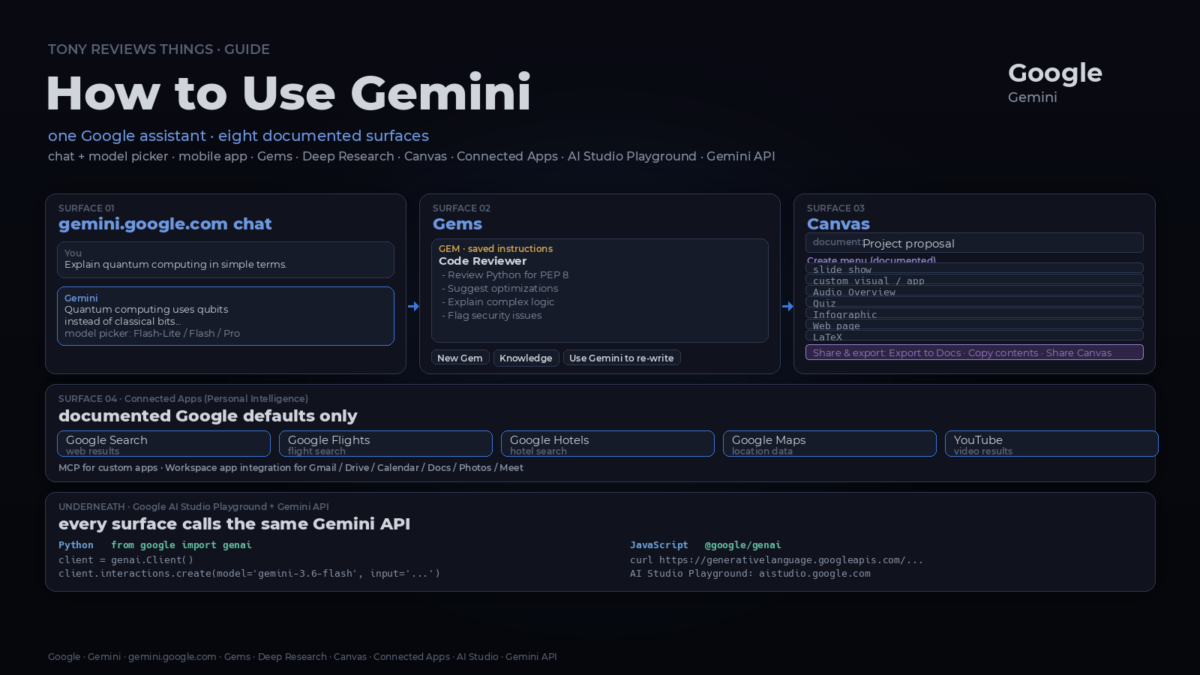
Task: Click 'TONY REVIEWS THINGS · GUIDE' header
Action: click(x=159, y=49)
